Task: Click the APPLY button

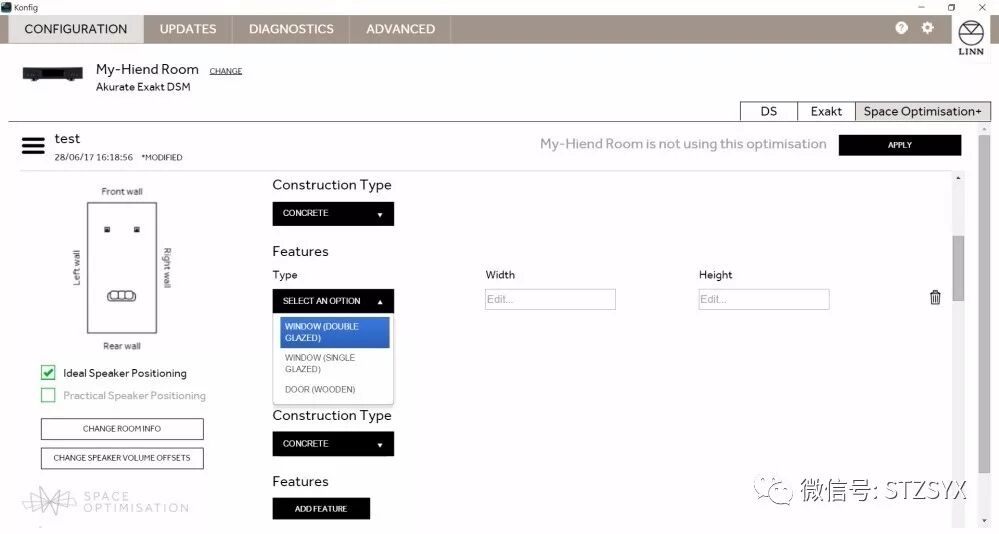Action: pos(900,145)
